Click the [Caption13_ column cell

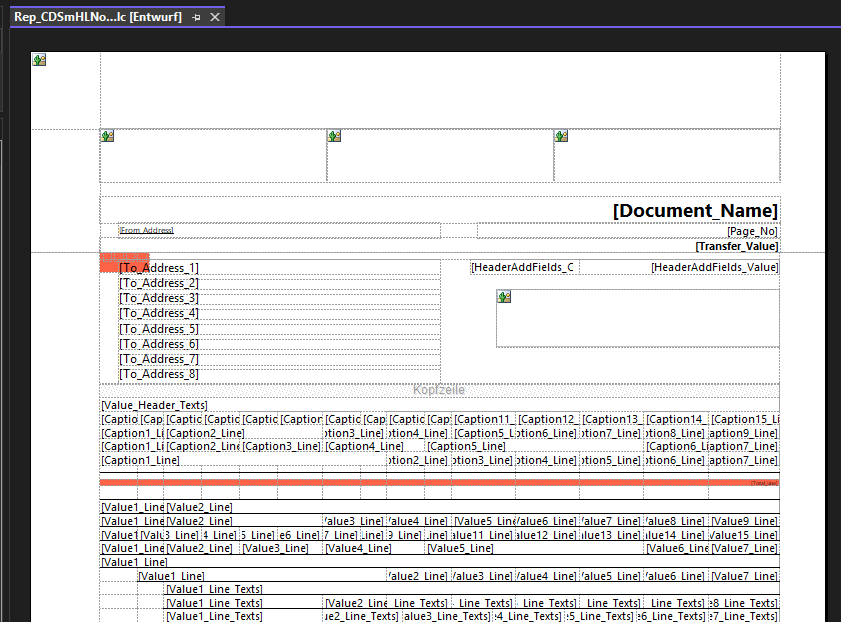coord(611,419)
